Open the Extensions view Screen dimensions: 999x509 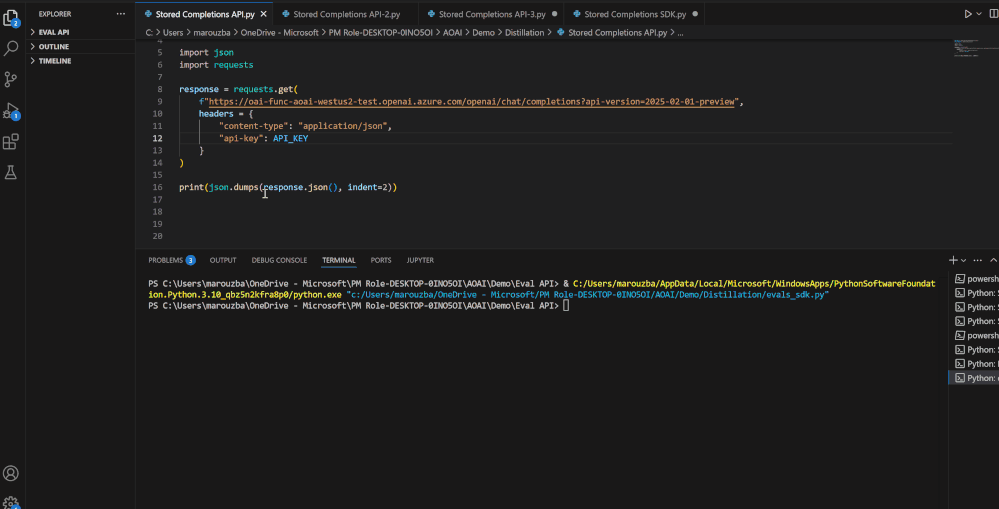click(x=11, y=141)
